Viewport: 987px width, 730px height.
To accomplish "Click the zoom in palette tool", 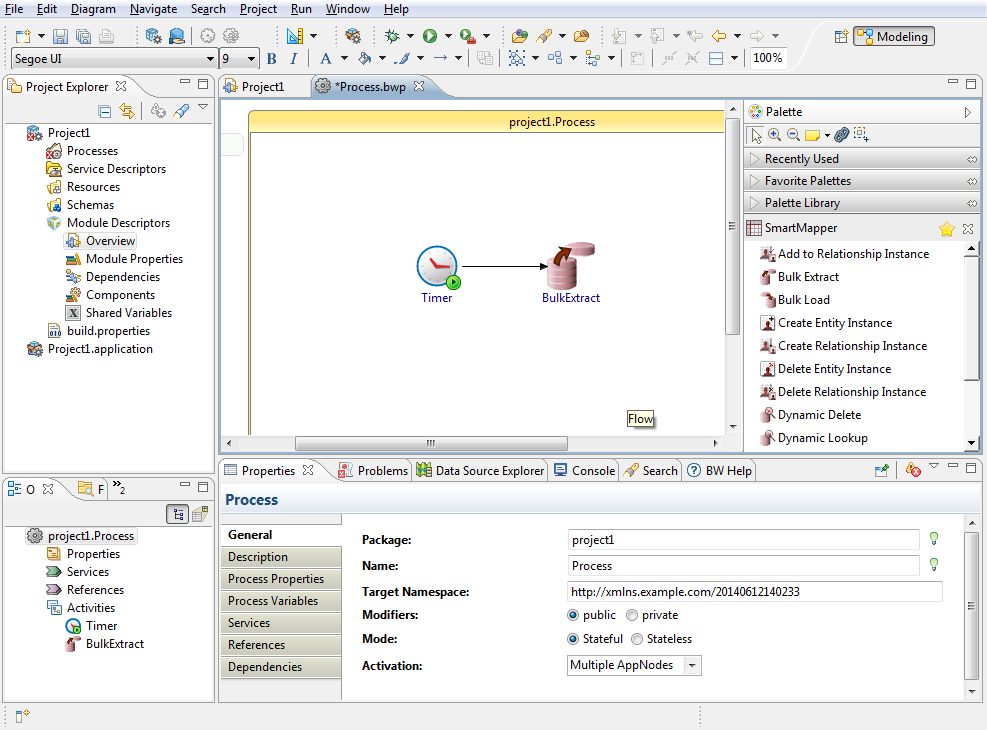I will pyautogui.click(x=774, y=135).
